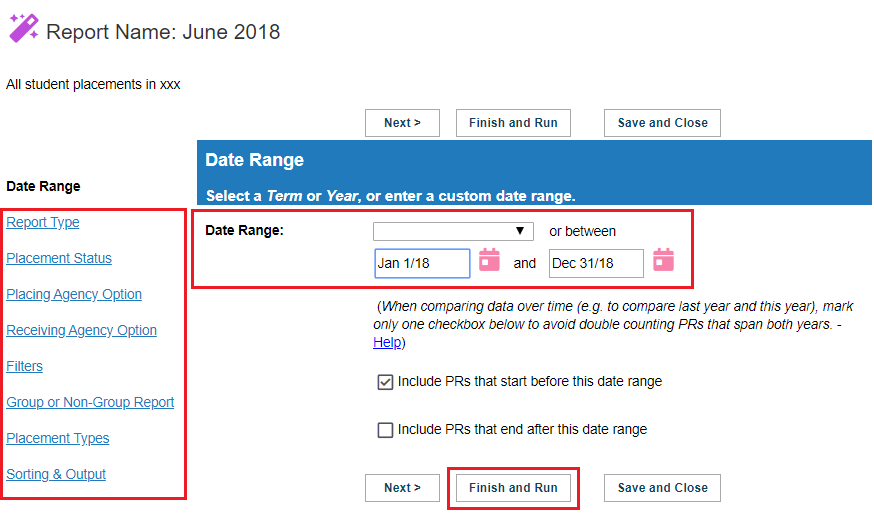Click the purple magic wand report icon
Viewport: 874px width, 522px height.
click(24, 28)
